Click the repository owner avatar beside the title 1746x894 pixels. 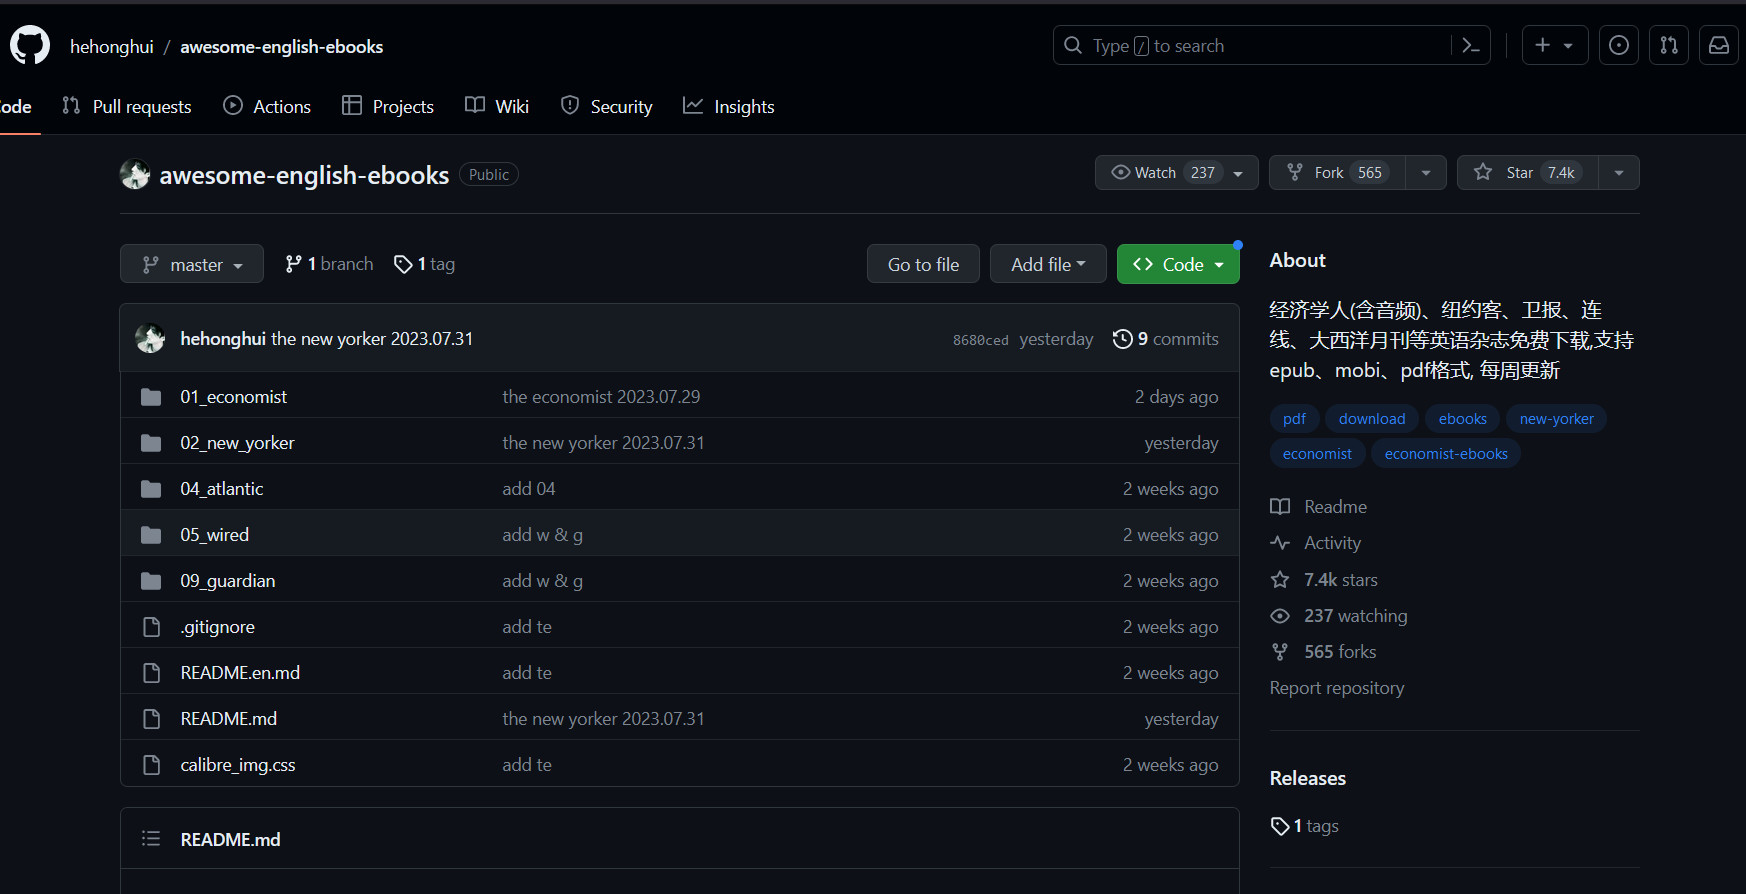(135, 175)
